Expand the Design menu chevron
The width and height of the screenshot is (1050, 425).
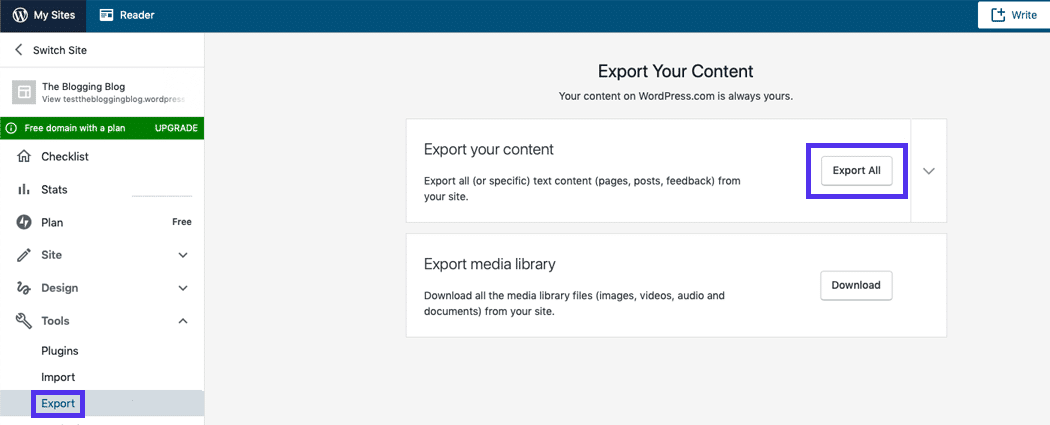pos(183,288)
